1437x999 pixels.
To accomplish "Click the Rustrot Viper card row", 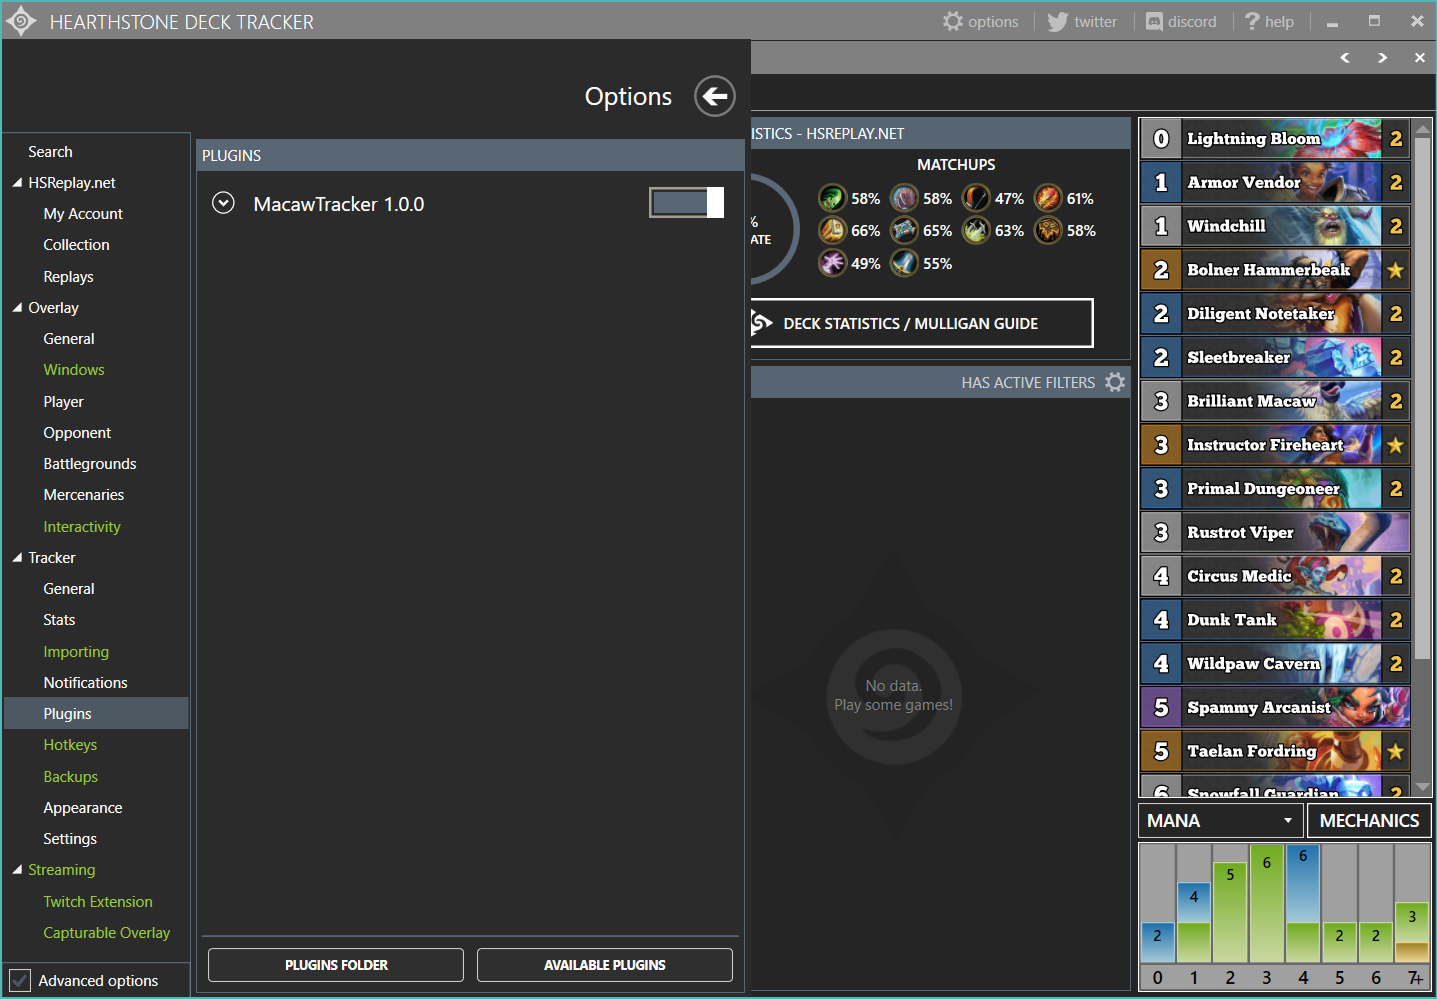I will 1275,532.
